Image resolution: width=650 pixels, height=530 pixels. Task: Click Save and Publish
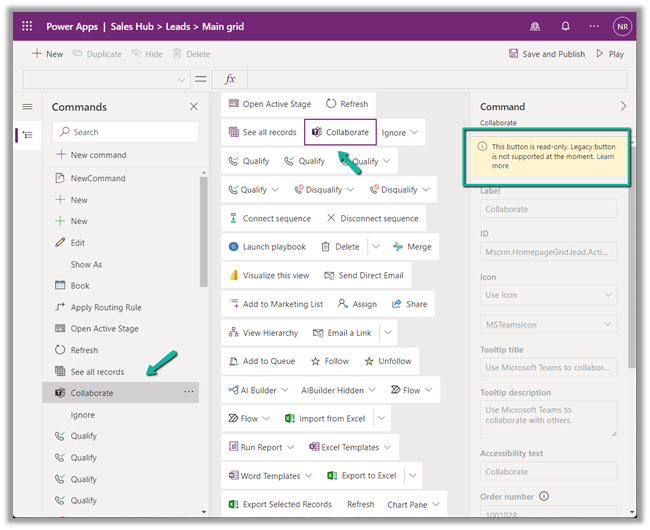545,54
